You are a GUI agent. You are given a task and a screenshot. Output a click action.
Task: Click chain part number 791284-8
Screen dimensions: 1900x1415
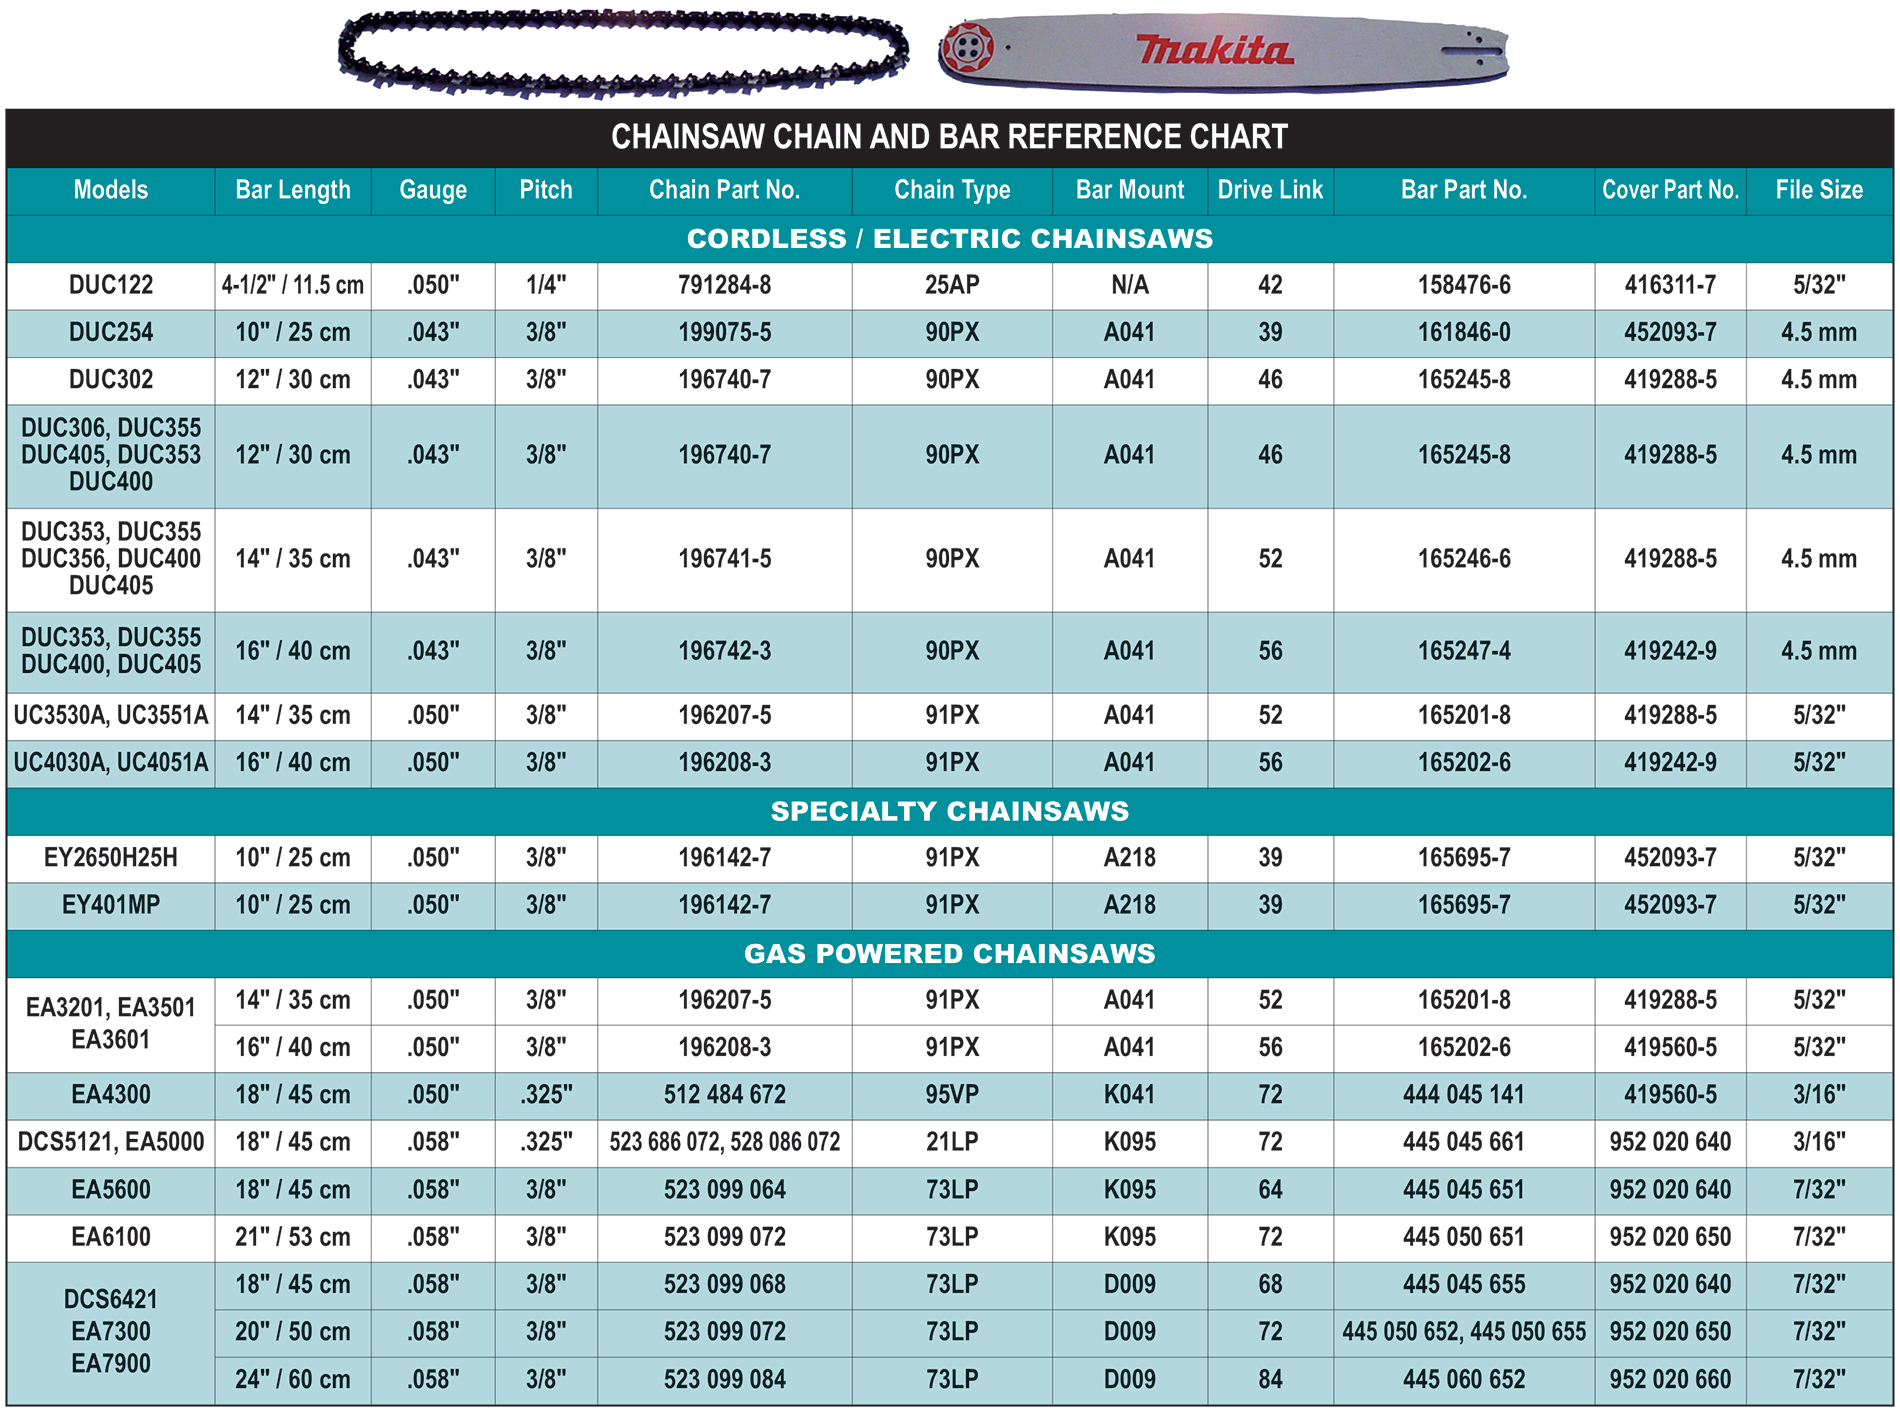tap(724, 285)
